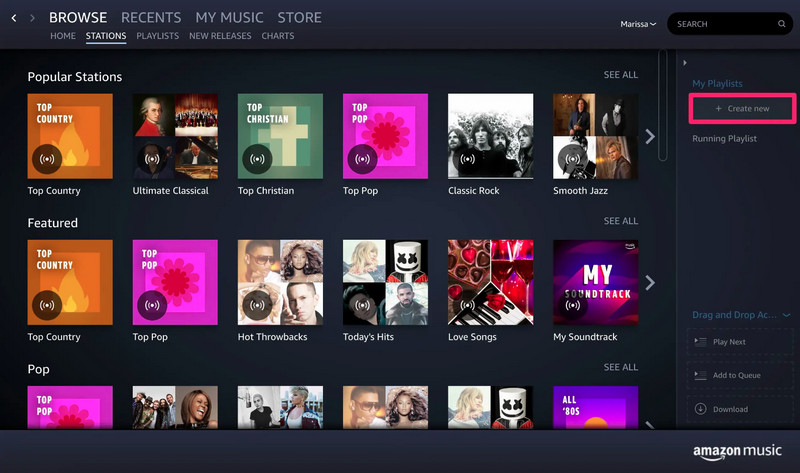800x473 pixels.
Task: Switch to the NEW RELEASES tab
Action: click(220, 36)
